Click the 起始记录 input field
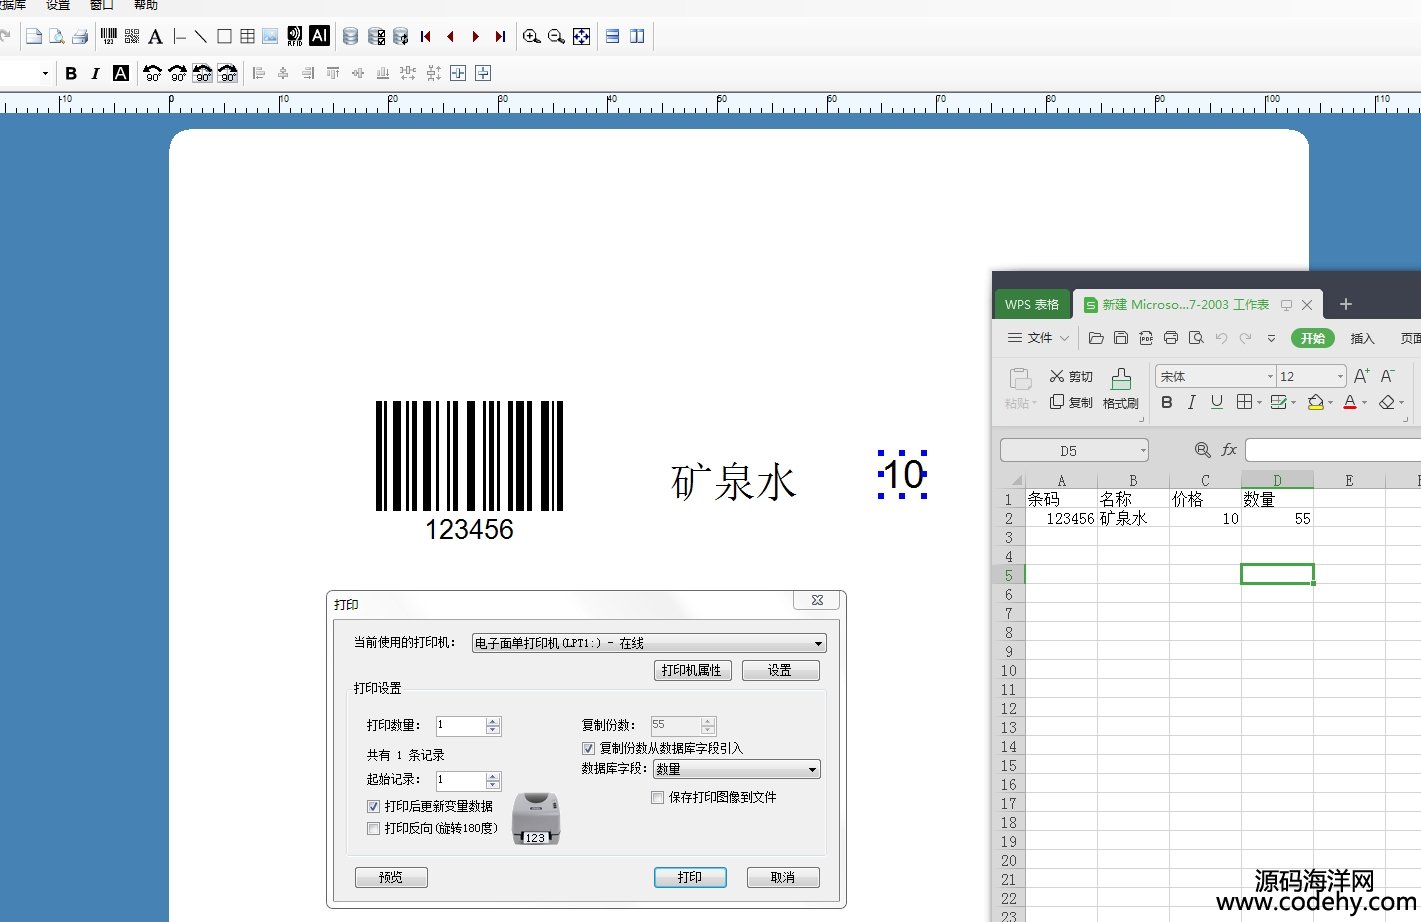This screenshot has width=1421, height=922. [x=461, y=780]
